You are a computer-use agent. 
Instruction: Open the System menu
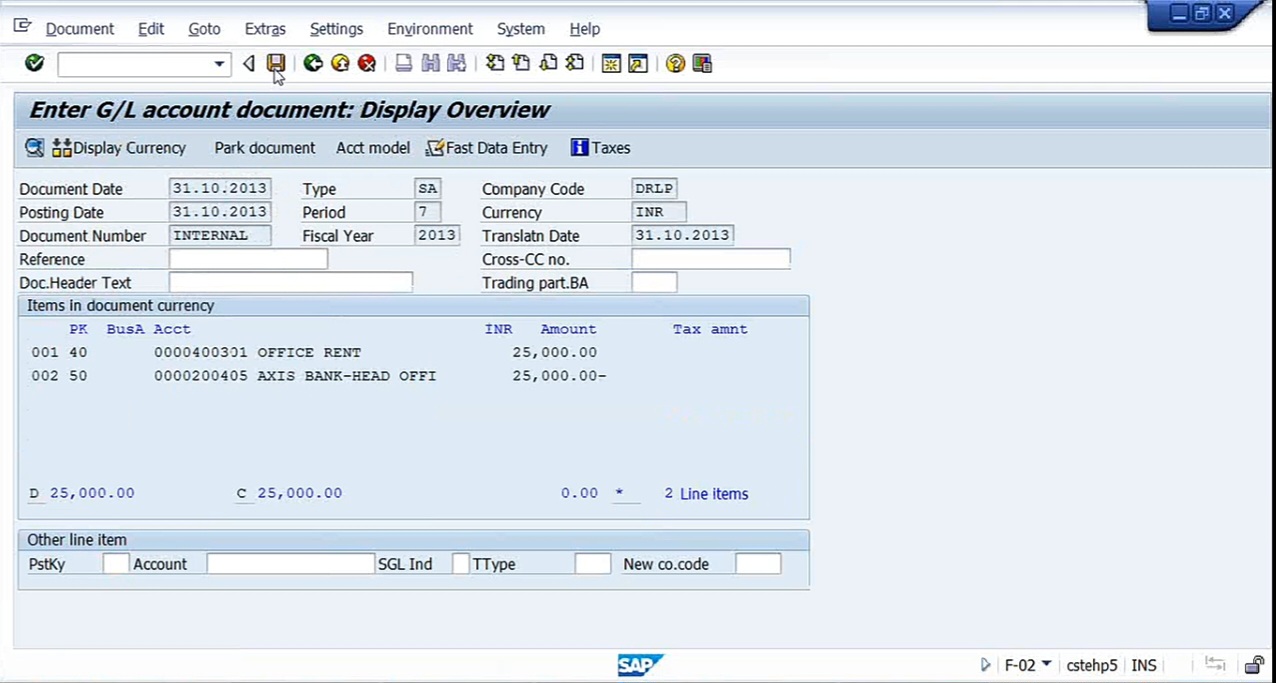click(521, 29)
